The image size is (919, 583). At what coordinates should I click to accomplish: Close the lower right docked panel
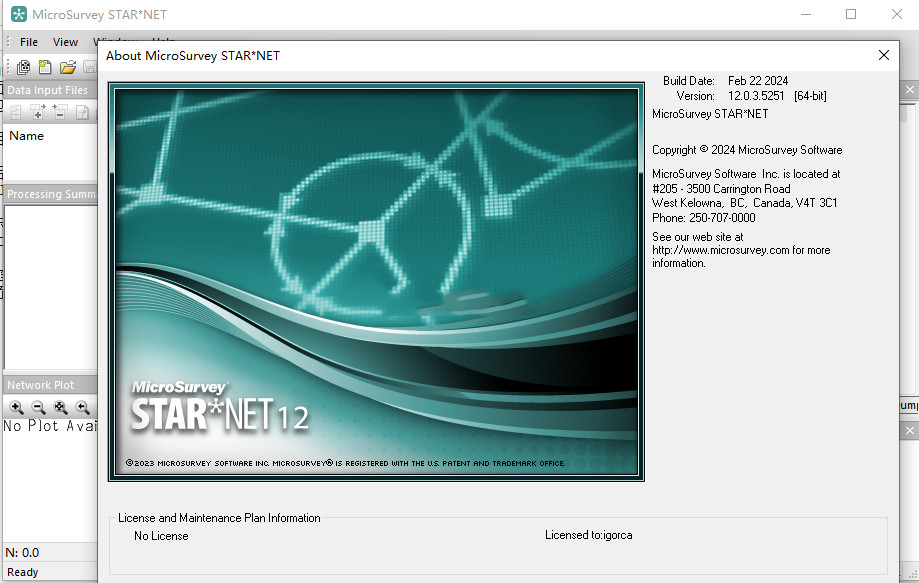click(910, 431)
